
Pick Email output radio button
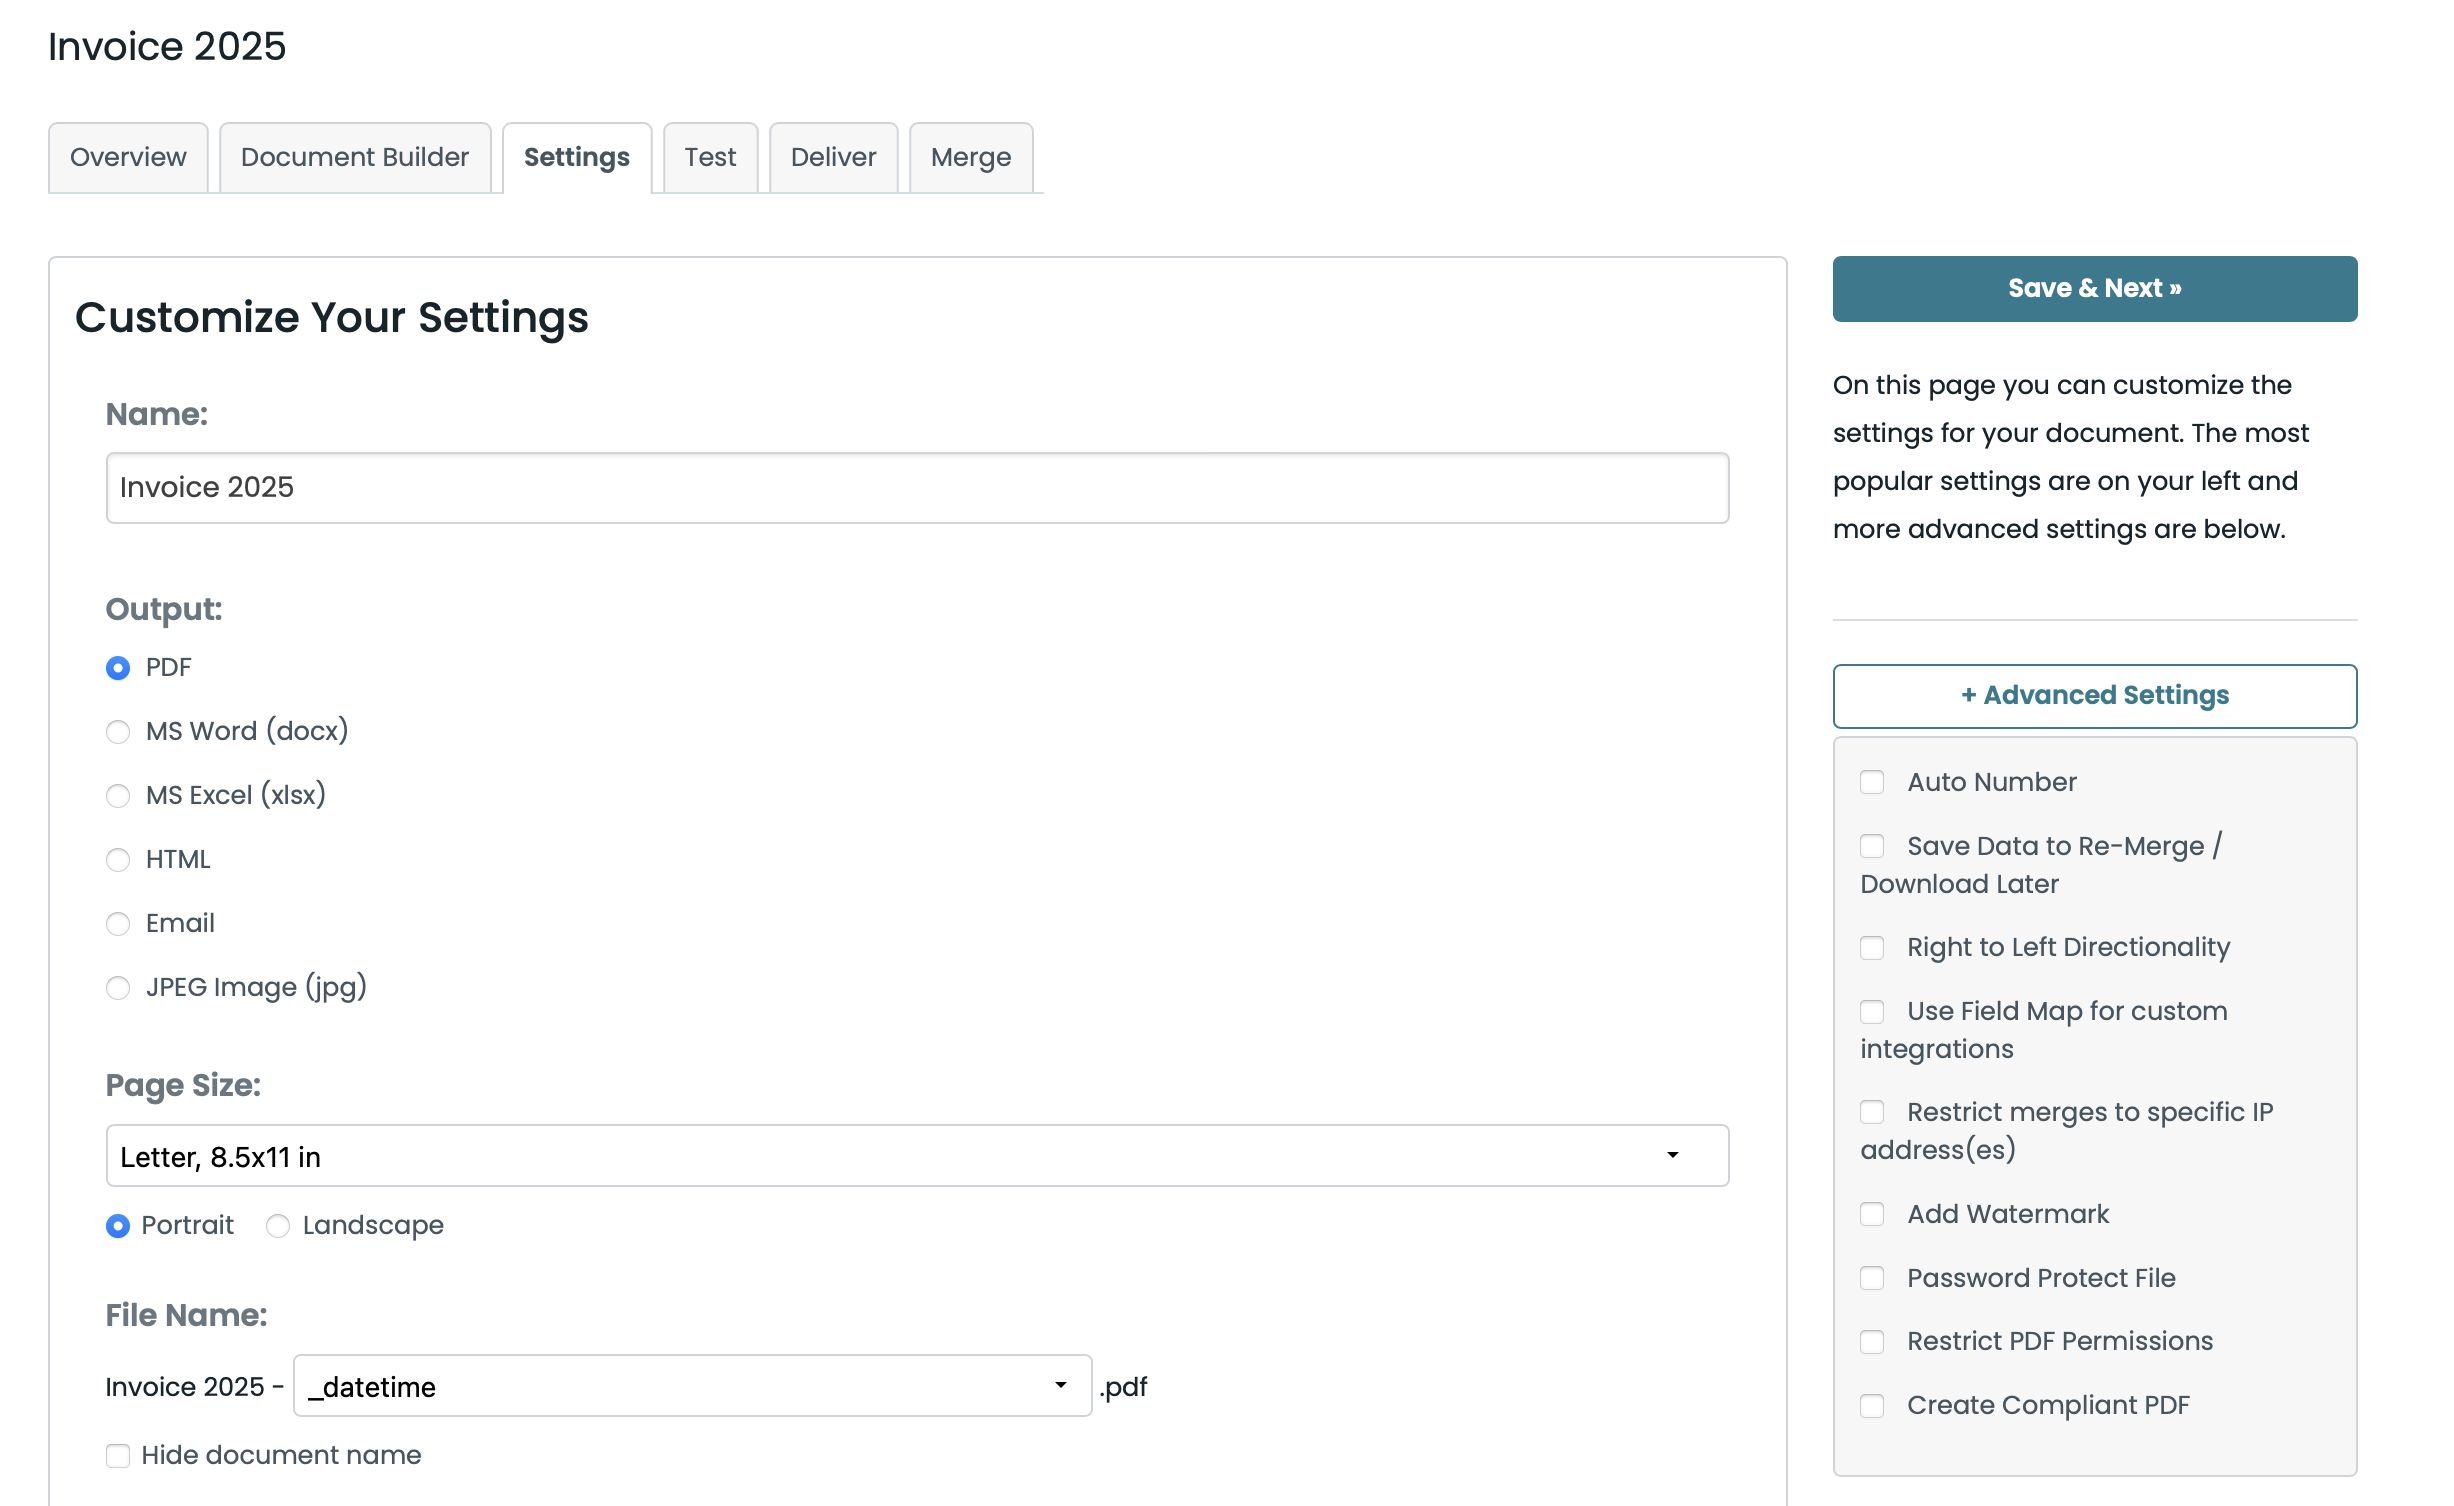[x=118, y=924]
